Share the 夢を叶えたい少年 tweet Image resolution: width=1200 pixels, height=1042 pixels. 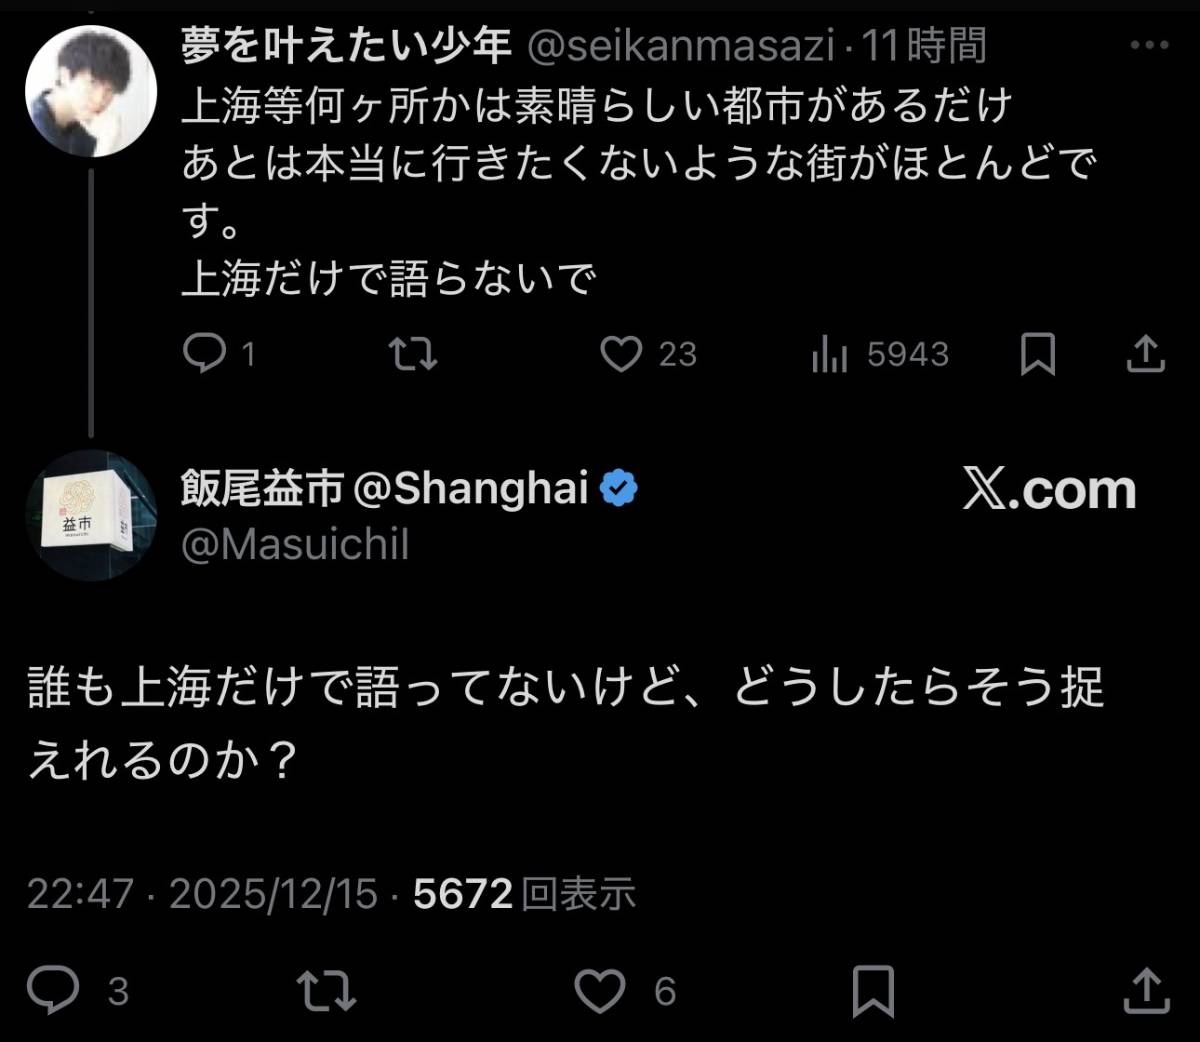[1145, 354]
